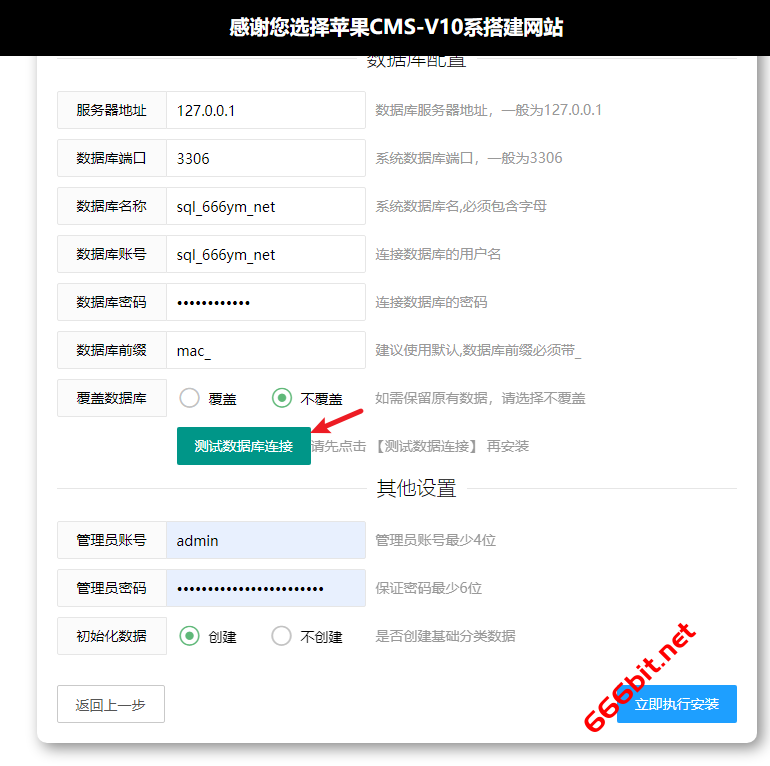Click hint text 连接数据库的用户名

click(438, 254)
